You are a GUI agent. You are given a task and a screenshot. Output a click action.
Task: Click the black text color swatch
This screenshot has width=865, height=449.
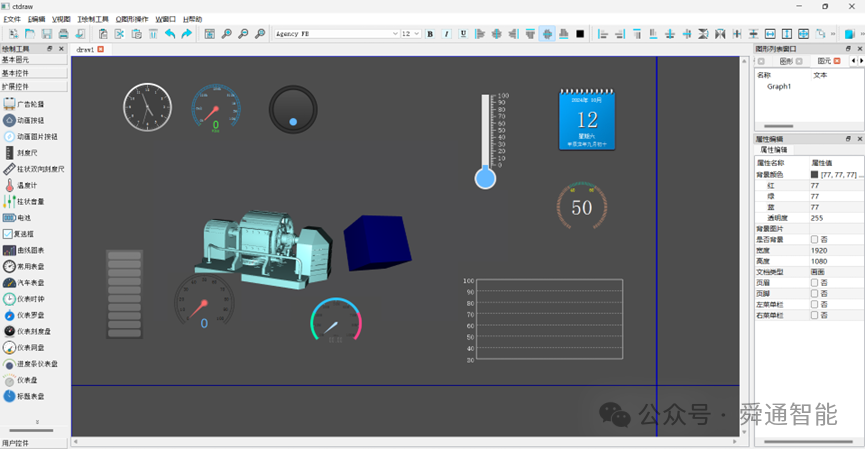point(580,34)
